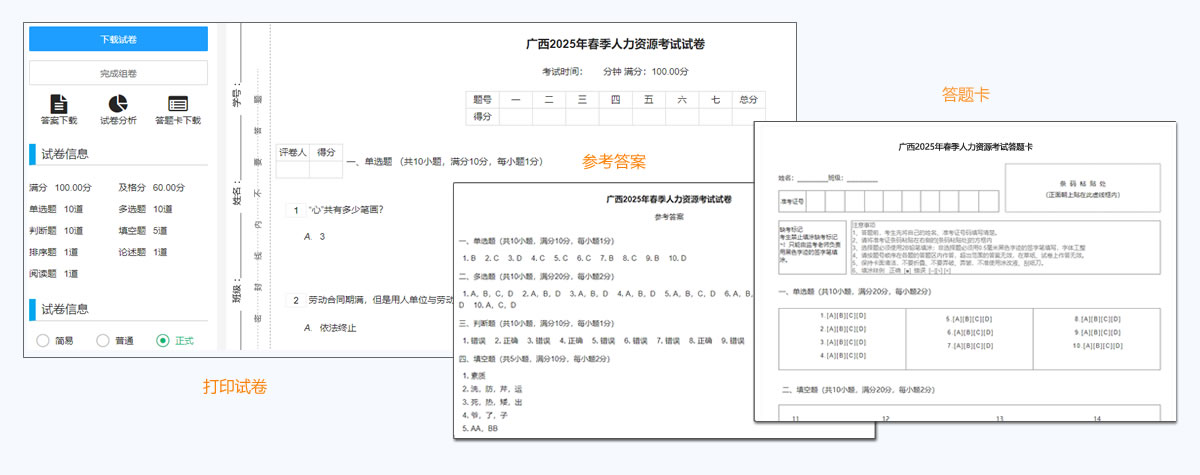Screen dimensions: 1200x475
Task: Click the orange 答题卡 label
Action: (x=966, y=95)
